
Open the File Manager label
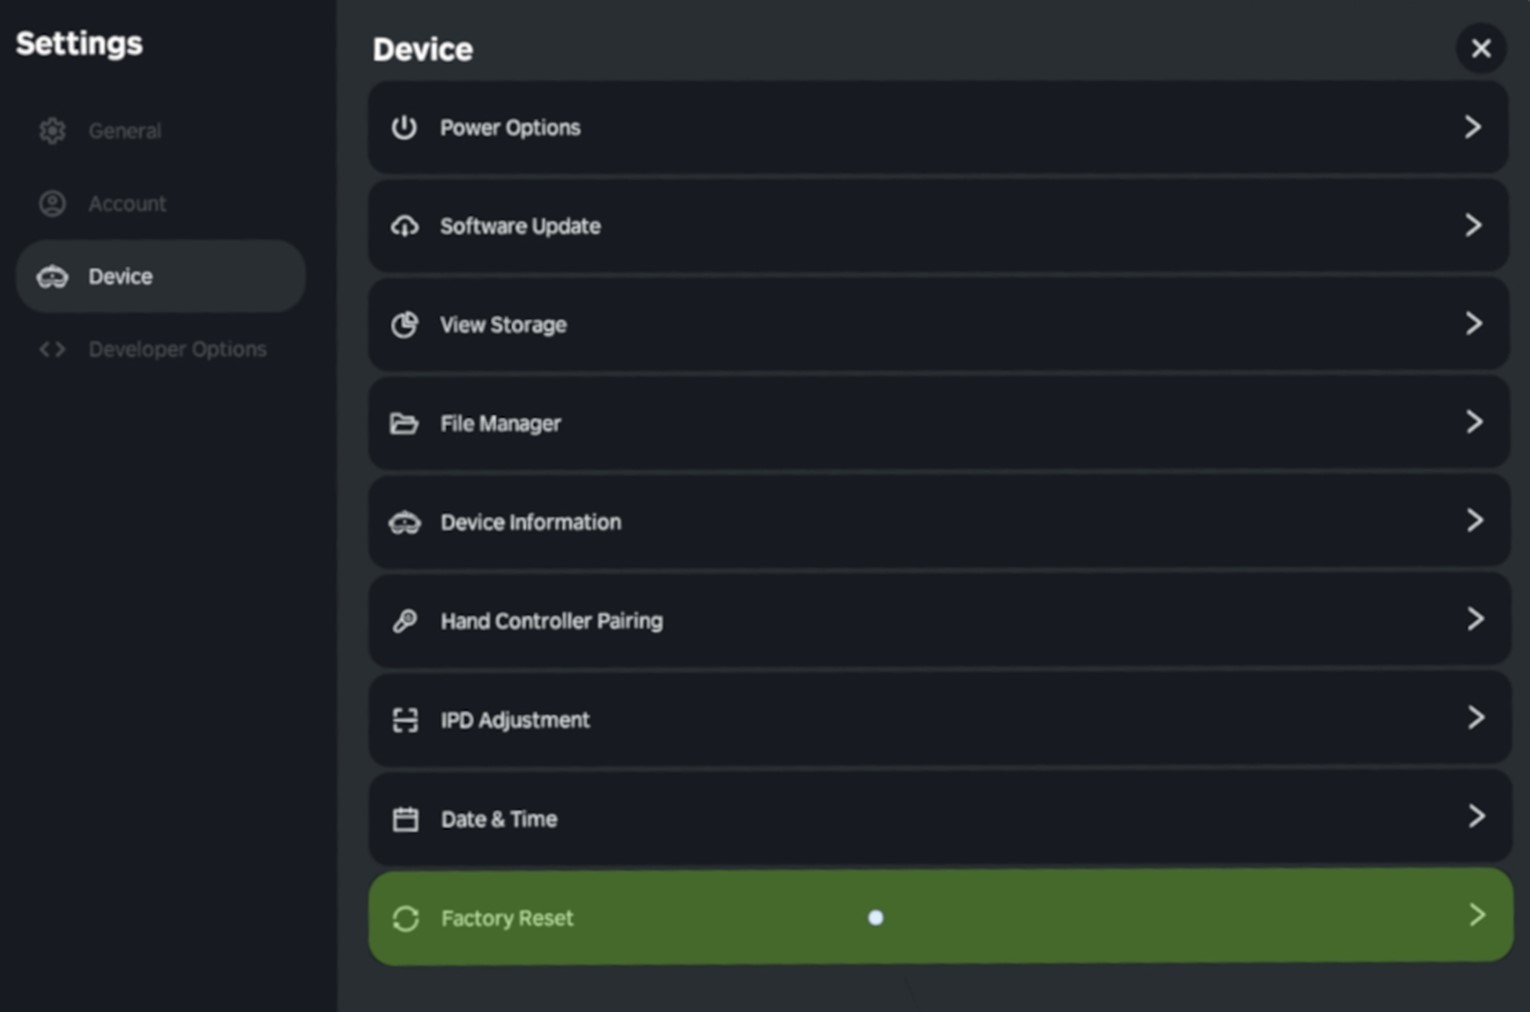pos(500,424)
